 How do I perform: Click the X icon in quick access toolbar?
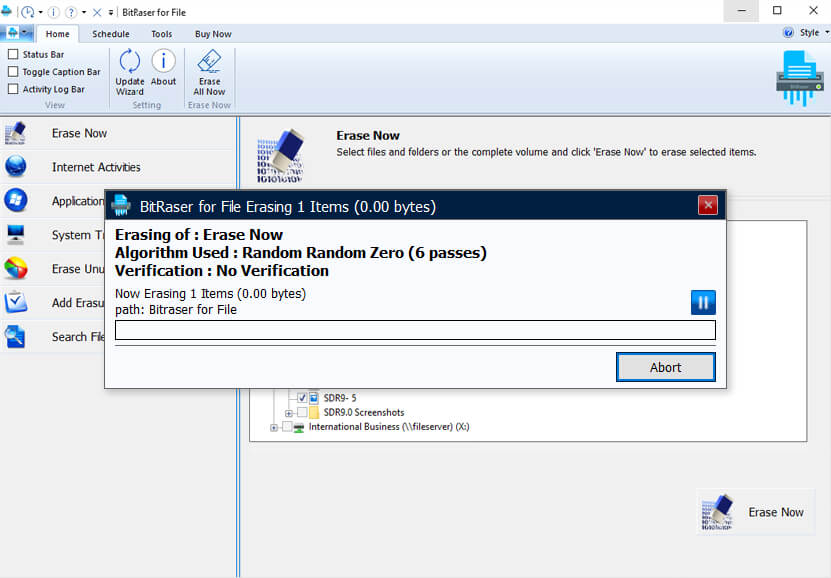[97, 12]
